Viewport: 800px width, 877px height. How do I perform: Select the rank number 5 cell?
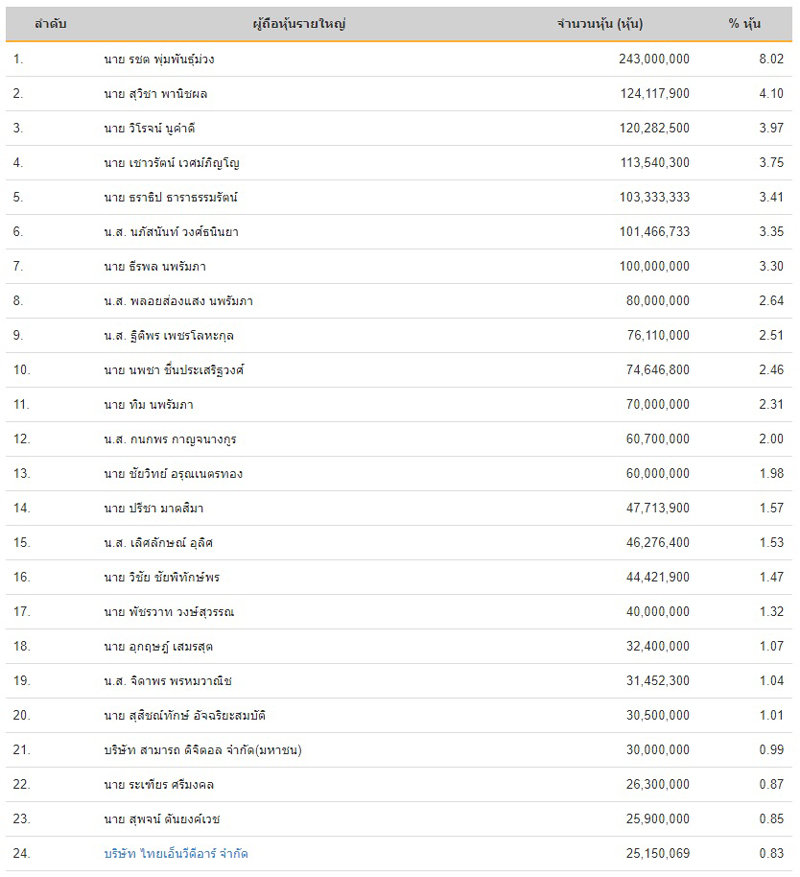(x=18, y=197)
